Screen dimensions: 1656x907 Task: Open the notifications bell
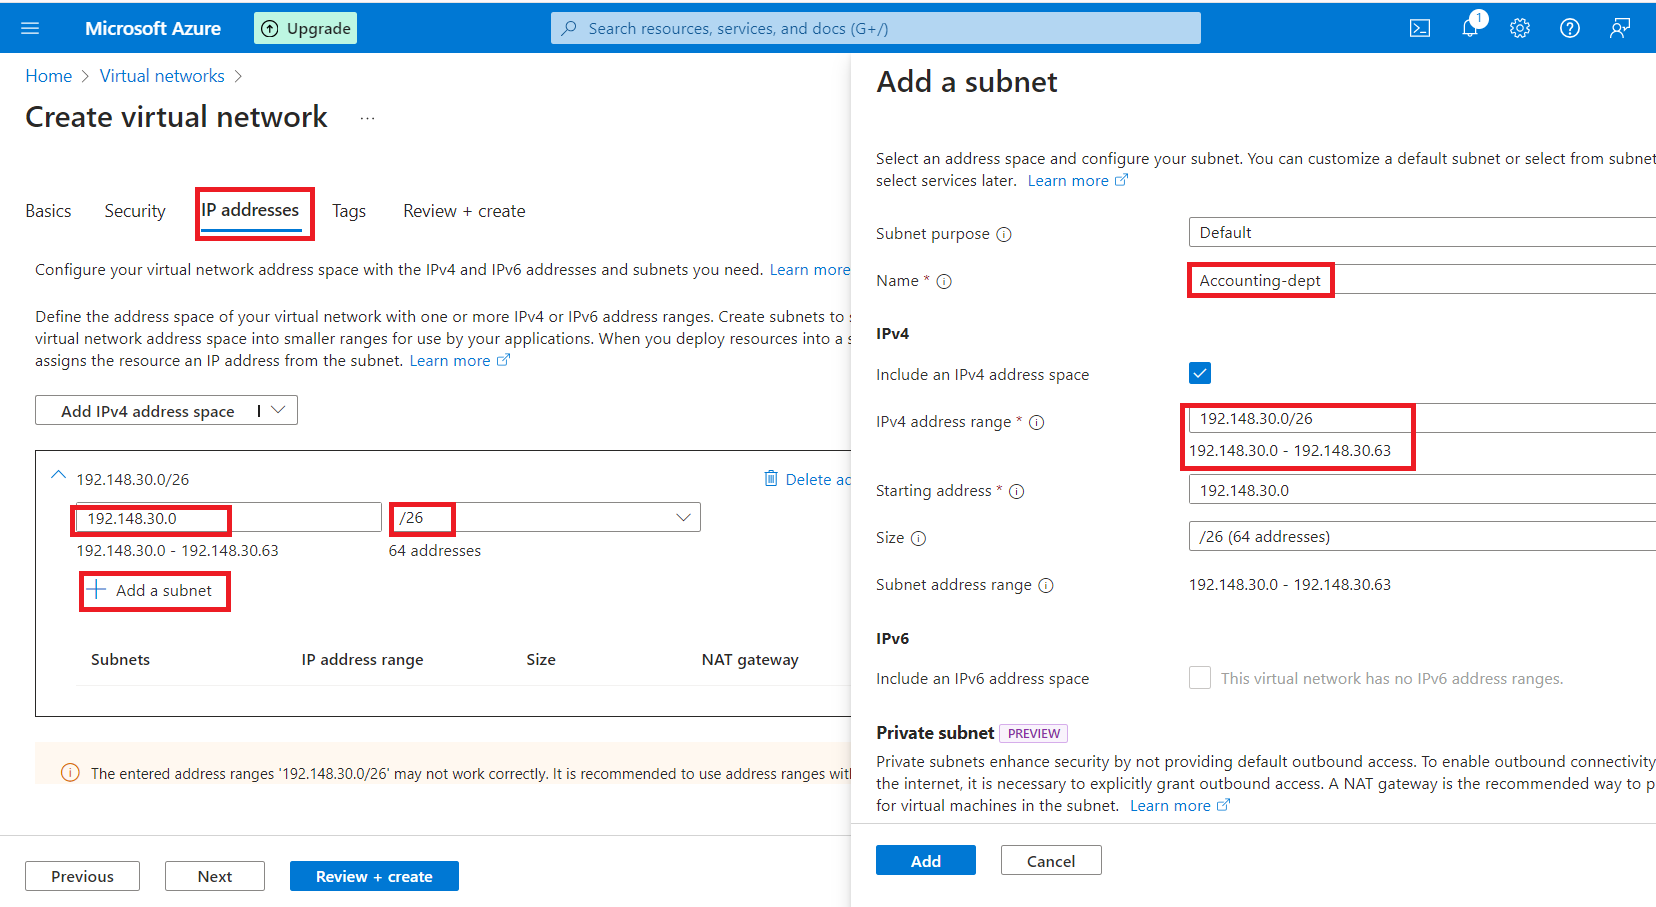1469,28
